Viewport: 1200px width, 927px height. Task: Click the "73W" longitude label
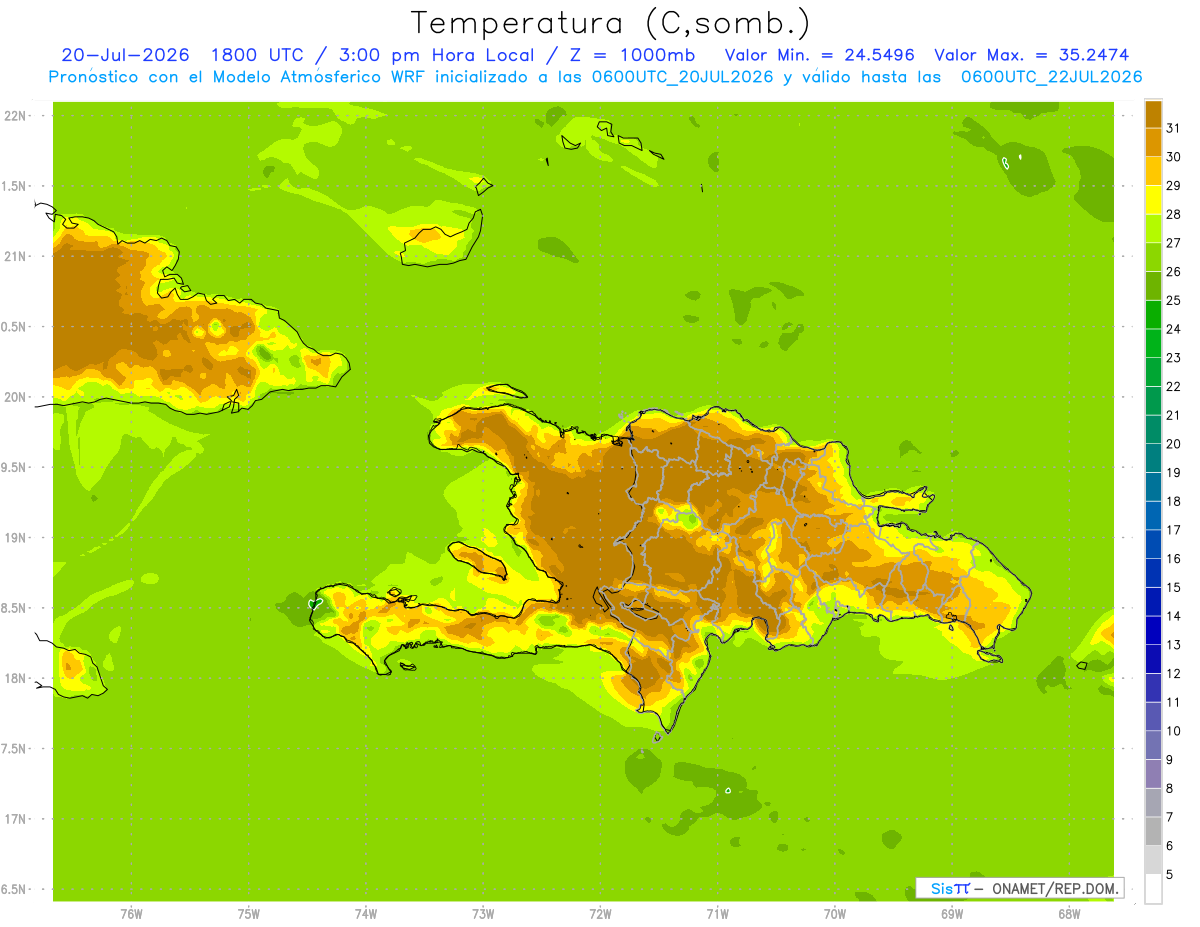(483, 914)
